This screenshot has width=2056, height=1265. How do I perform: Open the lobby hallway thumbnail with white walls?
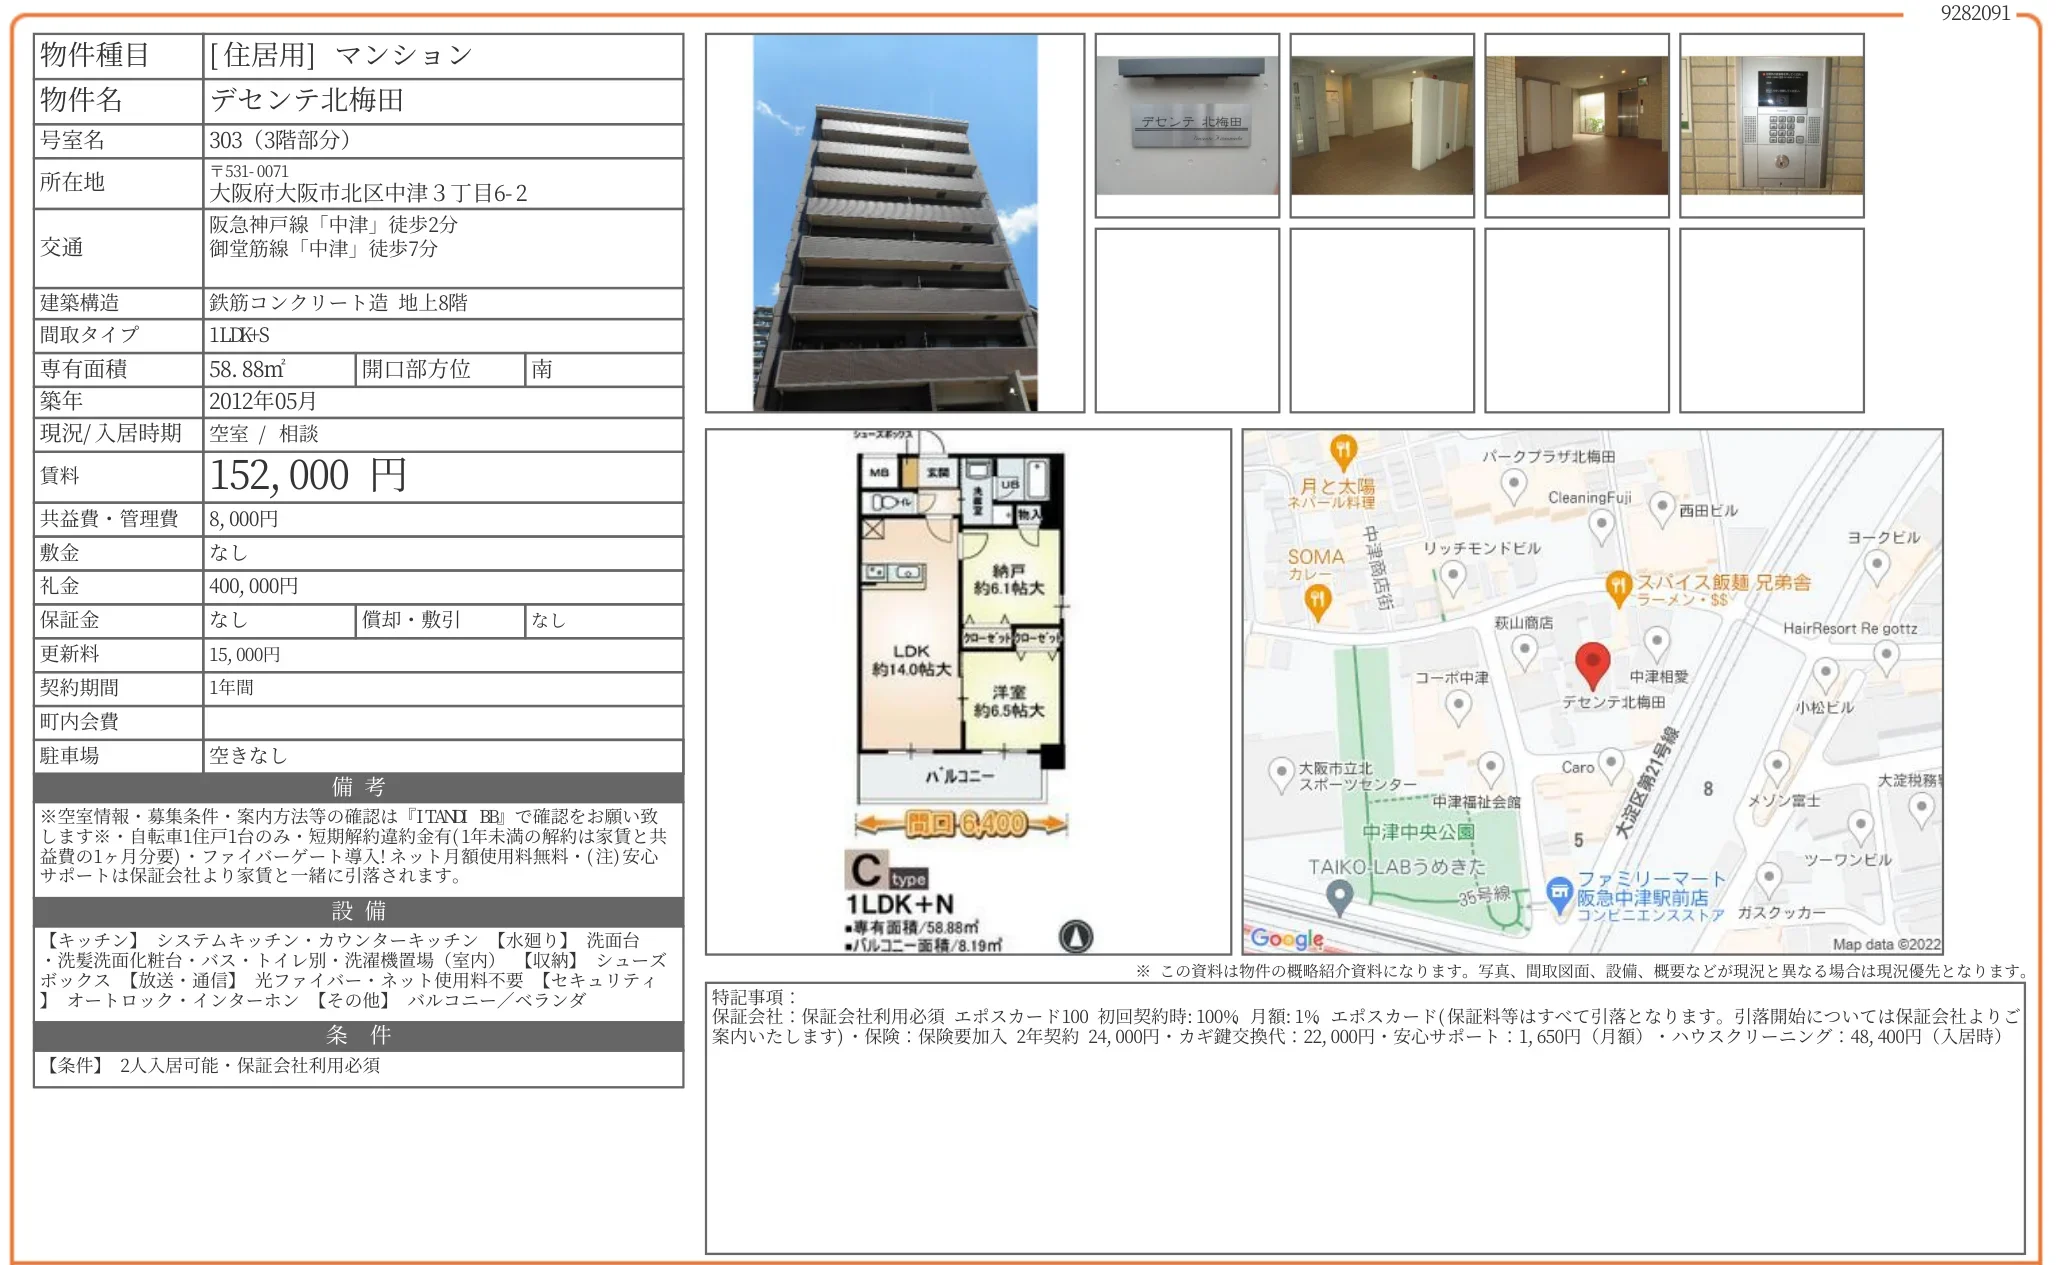tap(1381, 125)
